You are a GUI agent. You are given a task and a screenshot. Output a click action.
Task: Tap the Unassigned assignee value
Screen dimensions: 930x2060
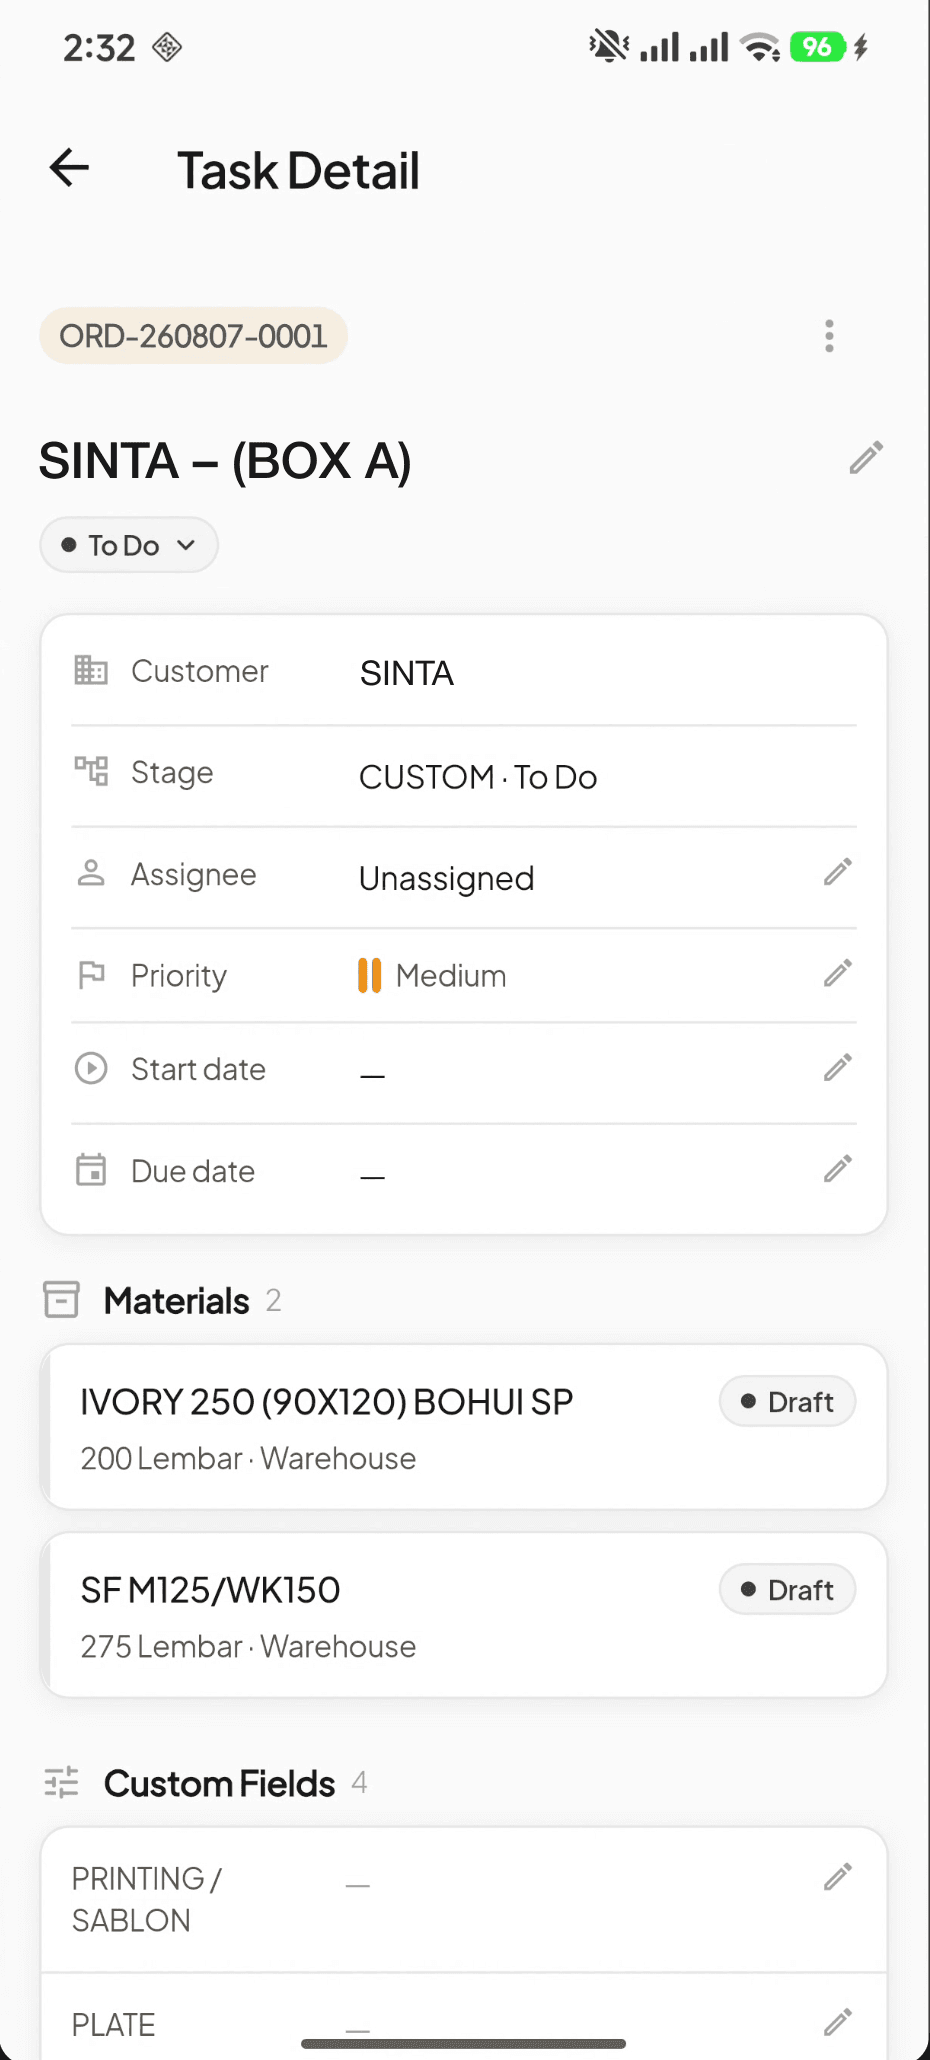[x=447, y=878]
